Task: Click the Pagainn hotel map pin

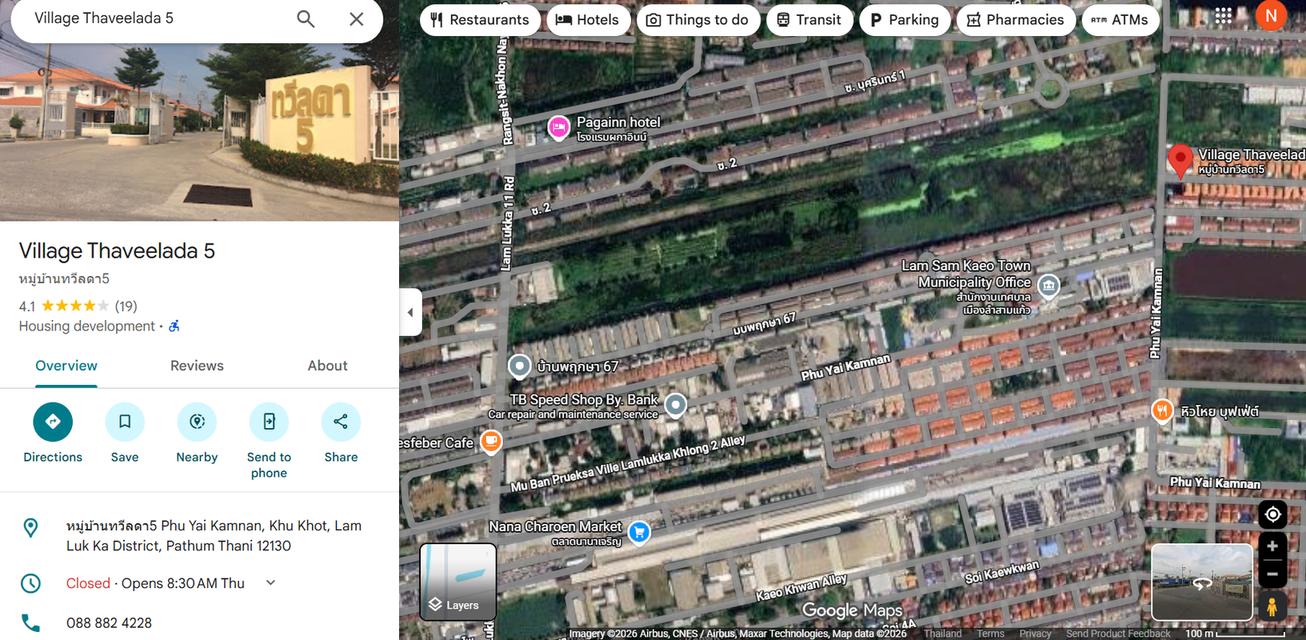Action: coord(558,127)
